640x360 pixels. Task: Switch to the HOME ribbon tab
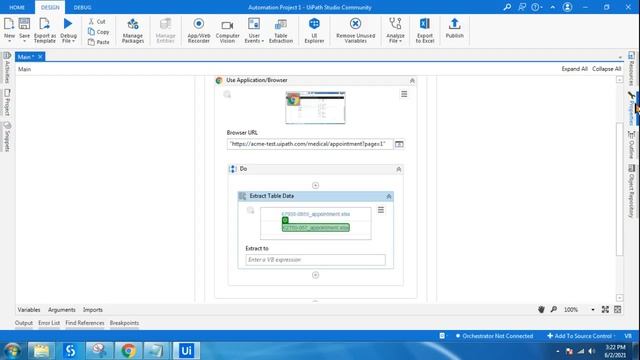[17, 7]
